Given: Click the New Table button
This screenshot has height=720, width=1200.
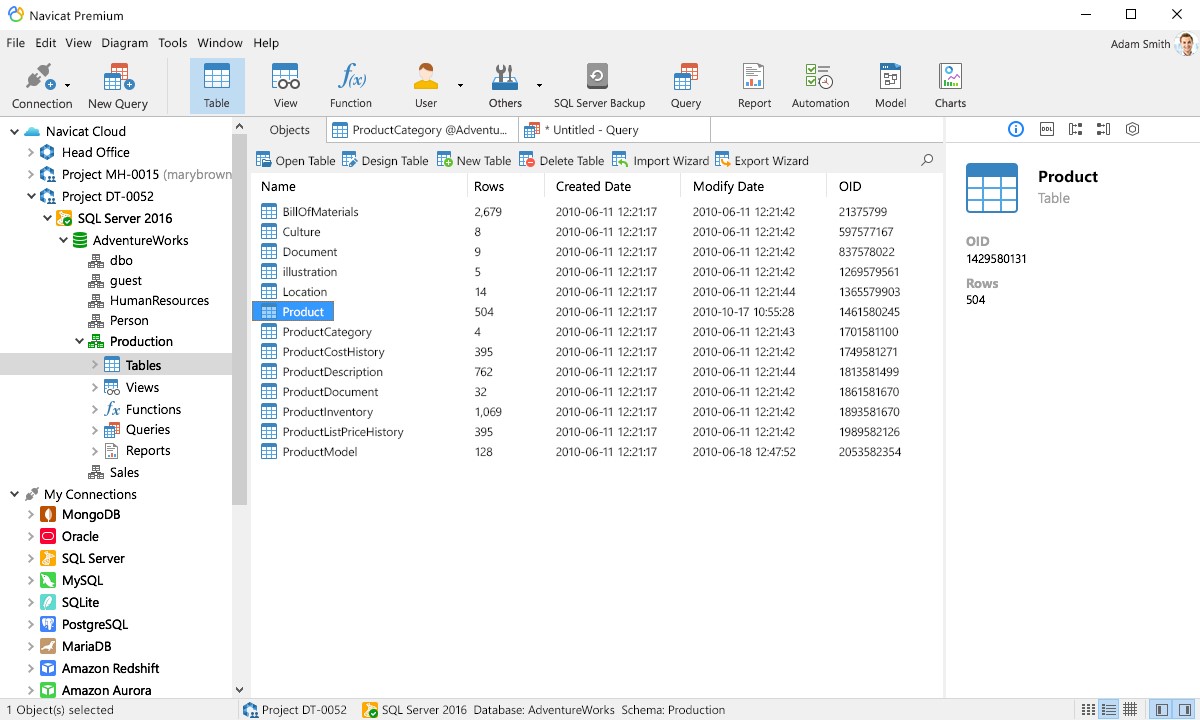Looking at the screenshot, I should (x=474, y=160).
